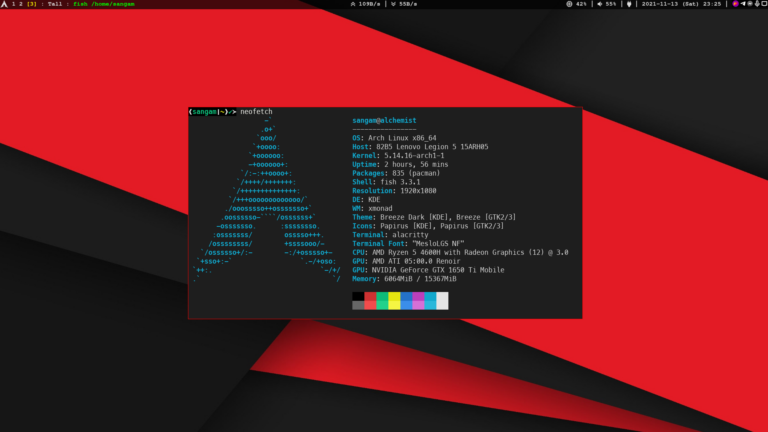768x432 pixels.
Task: Click the brightness icon beside 42%
Action: [569, 4]
